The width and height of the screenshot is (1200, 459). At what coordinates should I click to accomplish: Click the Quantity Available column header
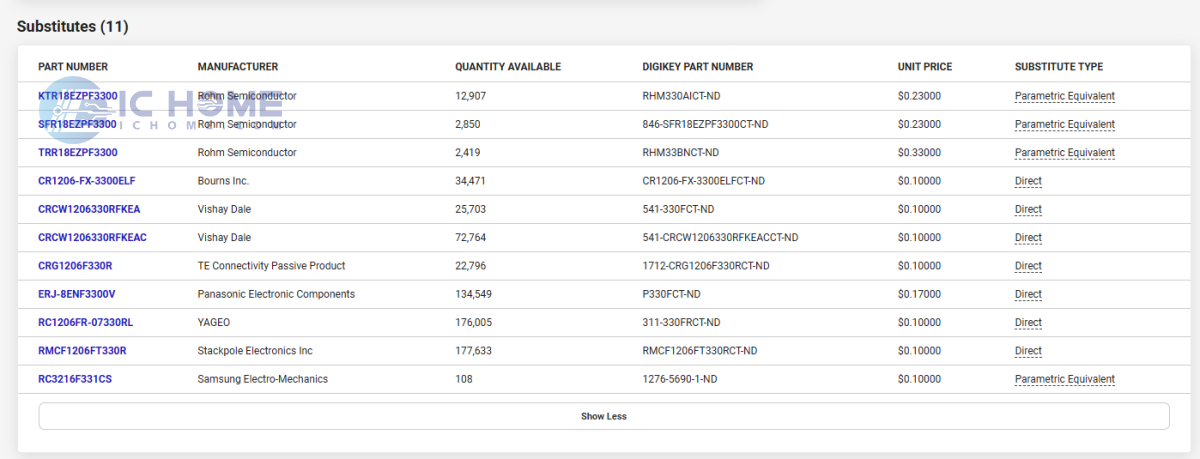[x=507, y=67]
